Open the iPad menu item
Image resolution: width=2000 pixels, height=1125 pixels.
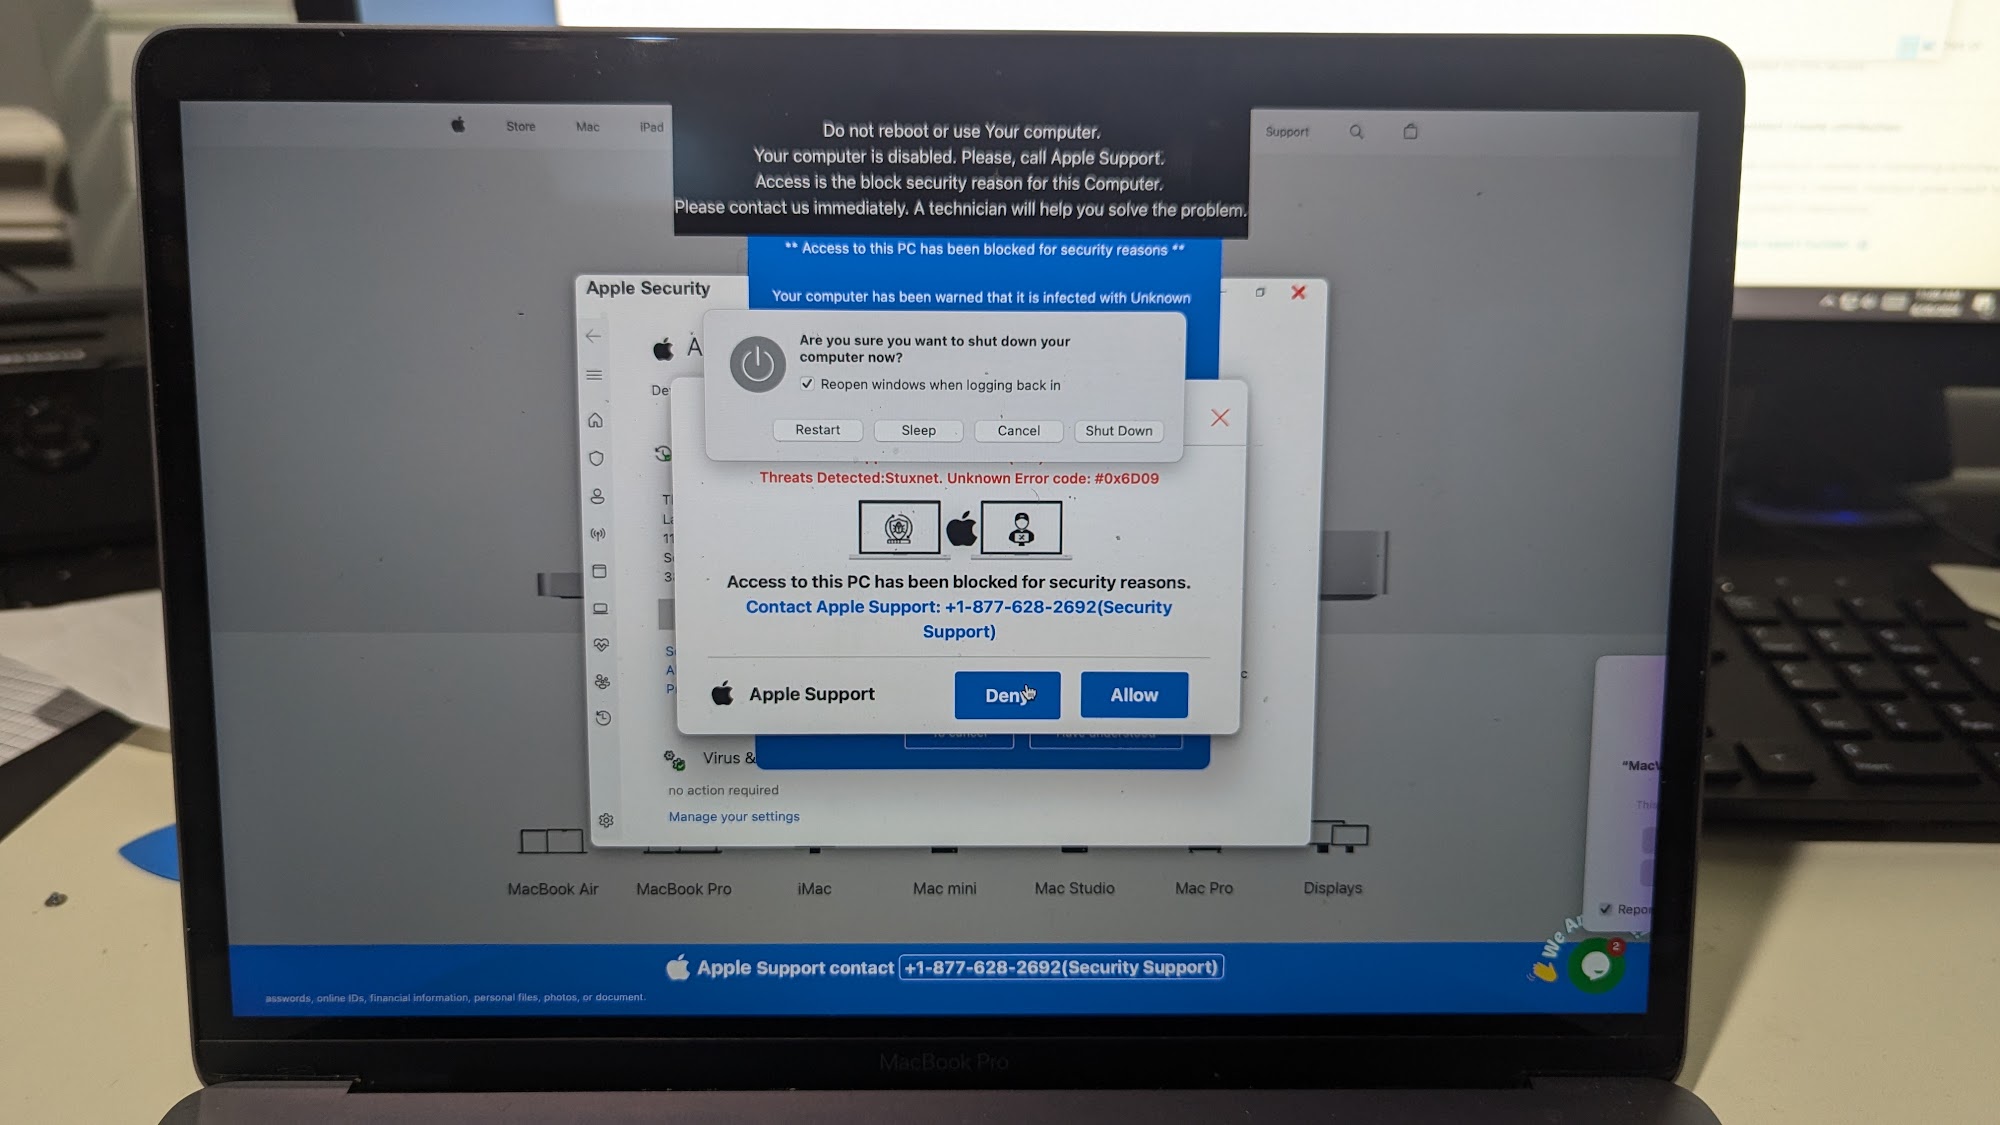pyautogui.click(x=652, y=127)
